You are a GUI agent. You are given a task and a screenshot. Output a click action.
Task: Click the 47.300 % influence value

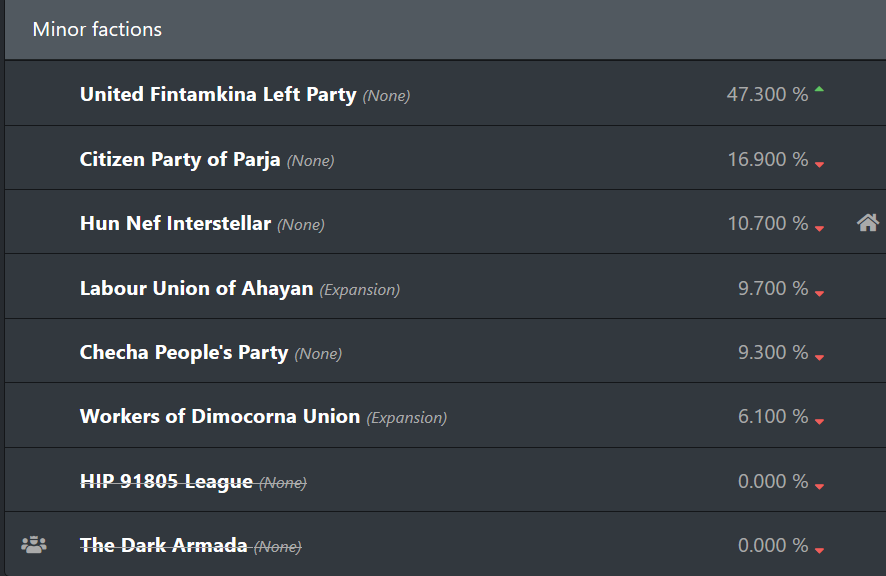coord(767,94)
